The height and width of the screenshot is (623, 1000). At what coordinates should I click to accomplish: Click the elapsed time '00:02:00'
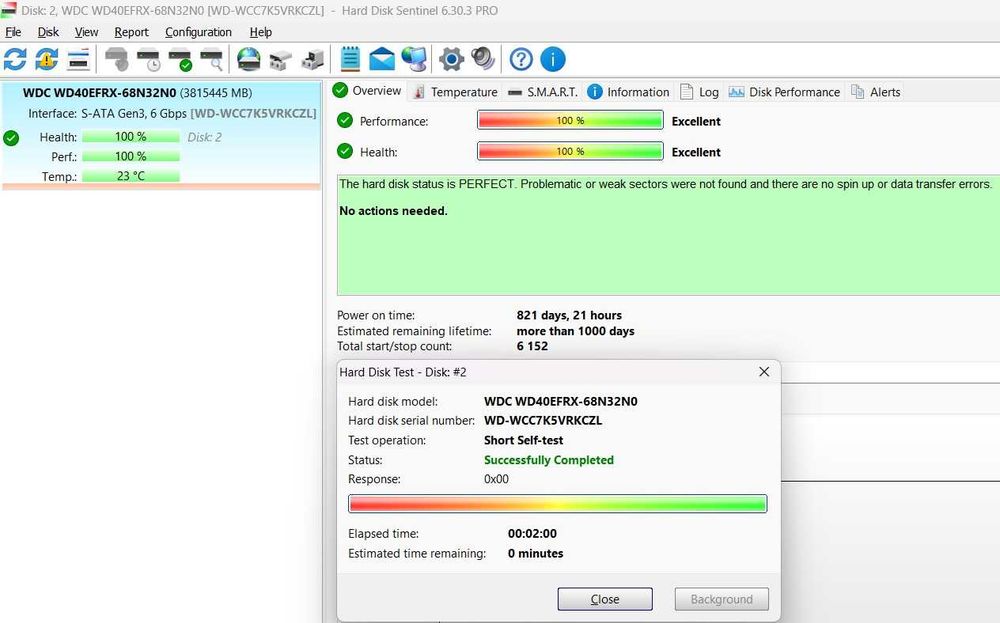pos(532,534)
